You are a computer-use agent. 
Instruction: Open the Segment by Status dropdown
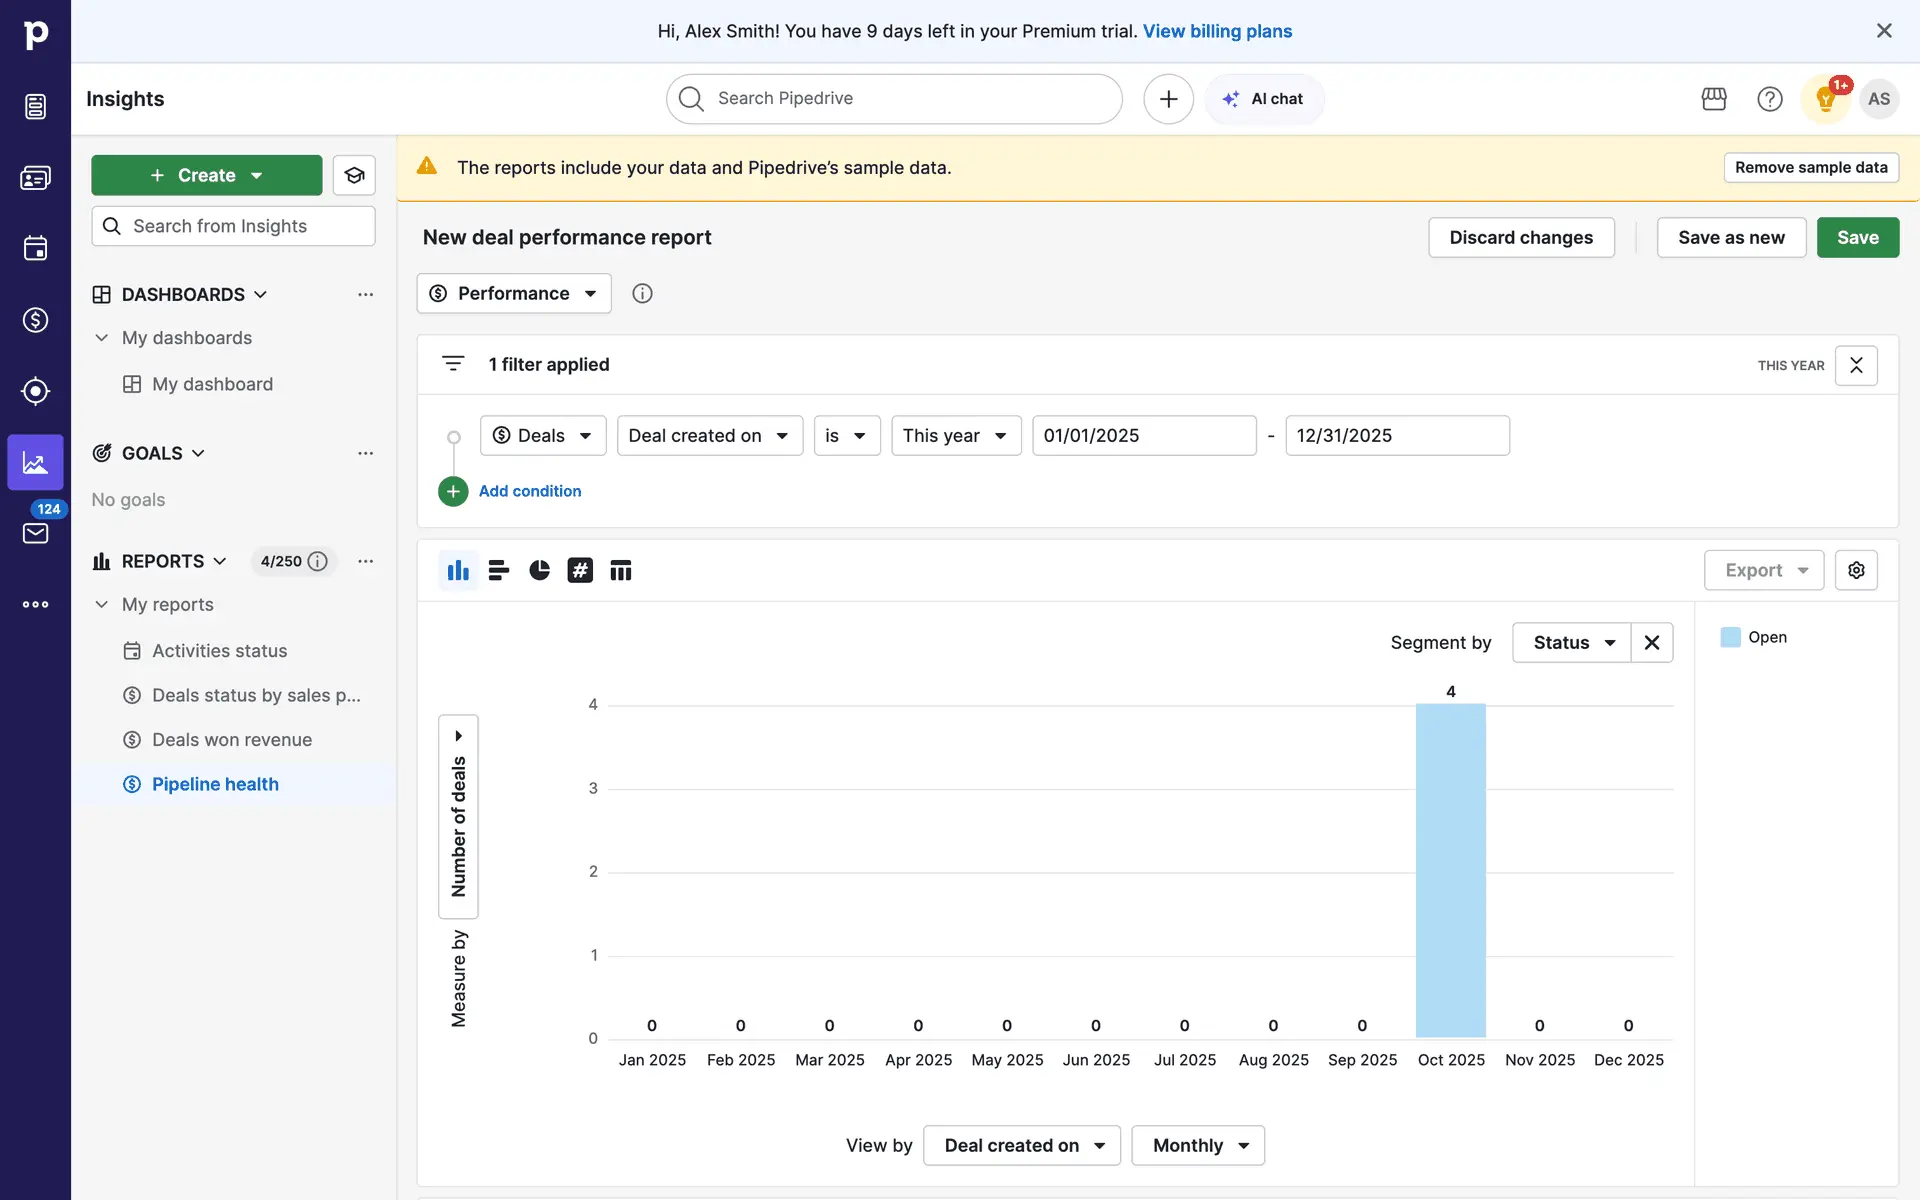[x=1572, y=642]
